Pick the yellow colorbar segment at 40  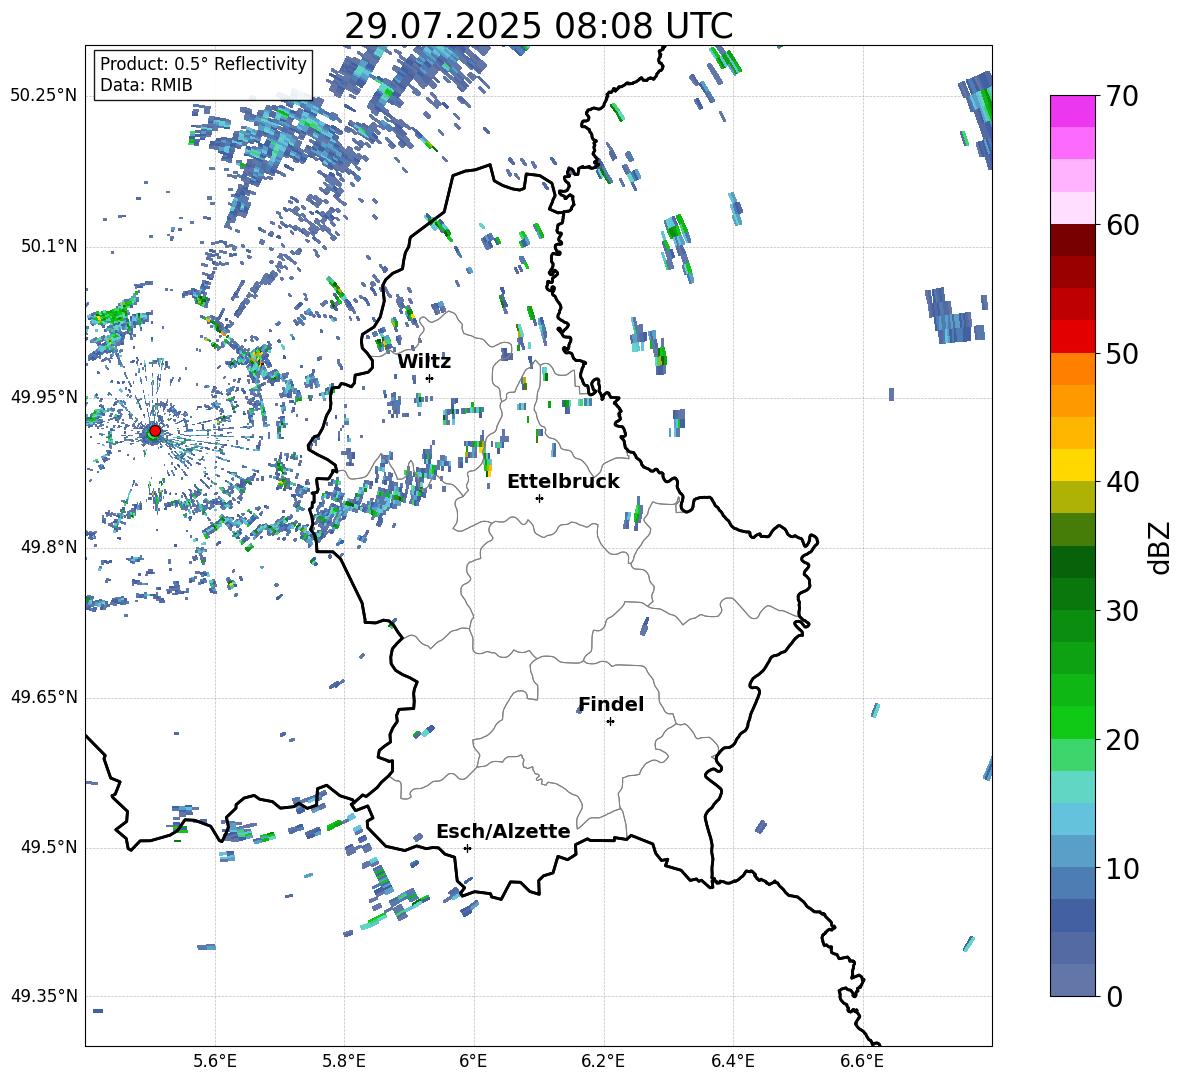tap(1073, 466)
